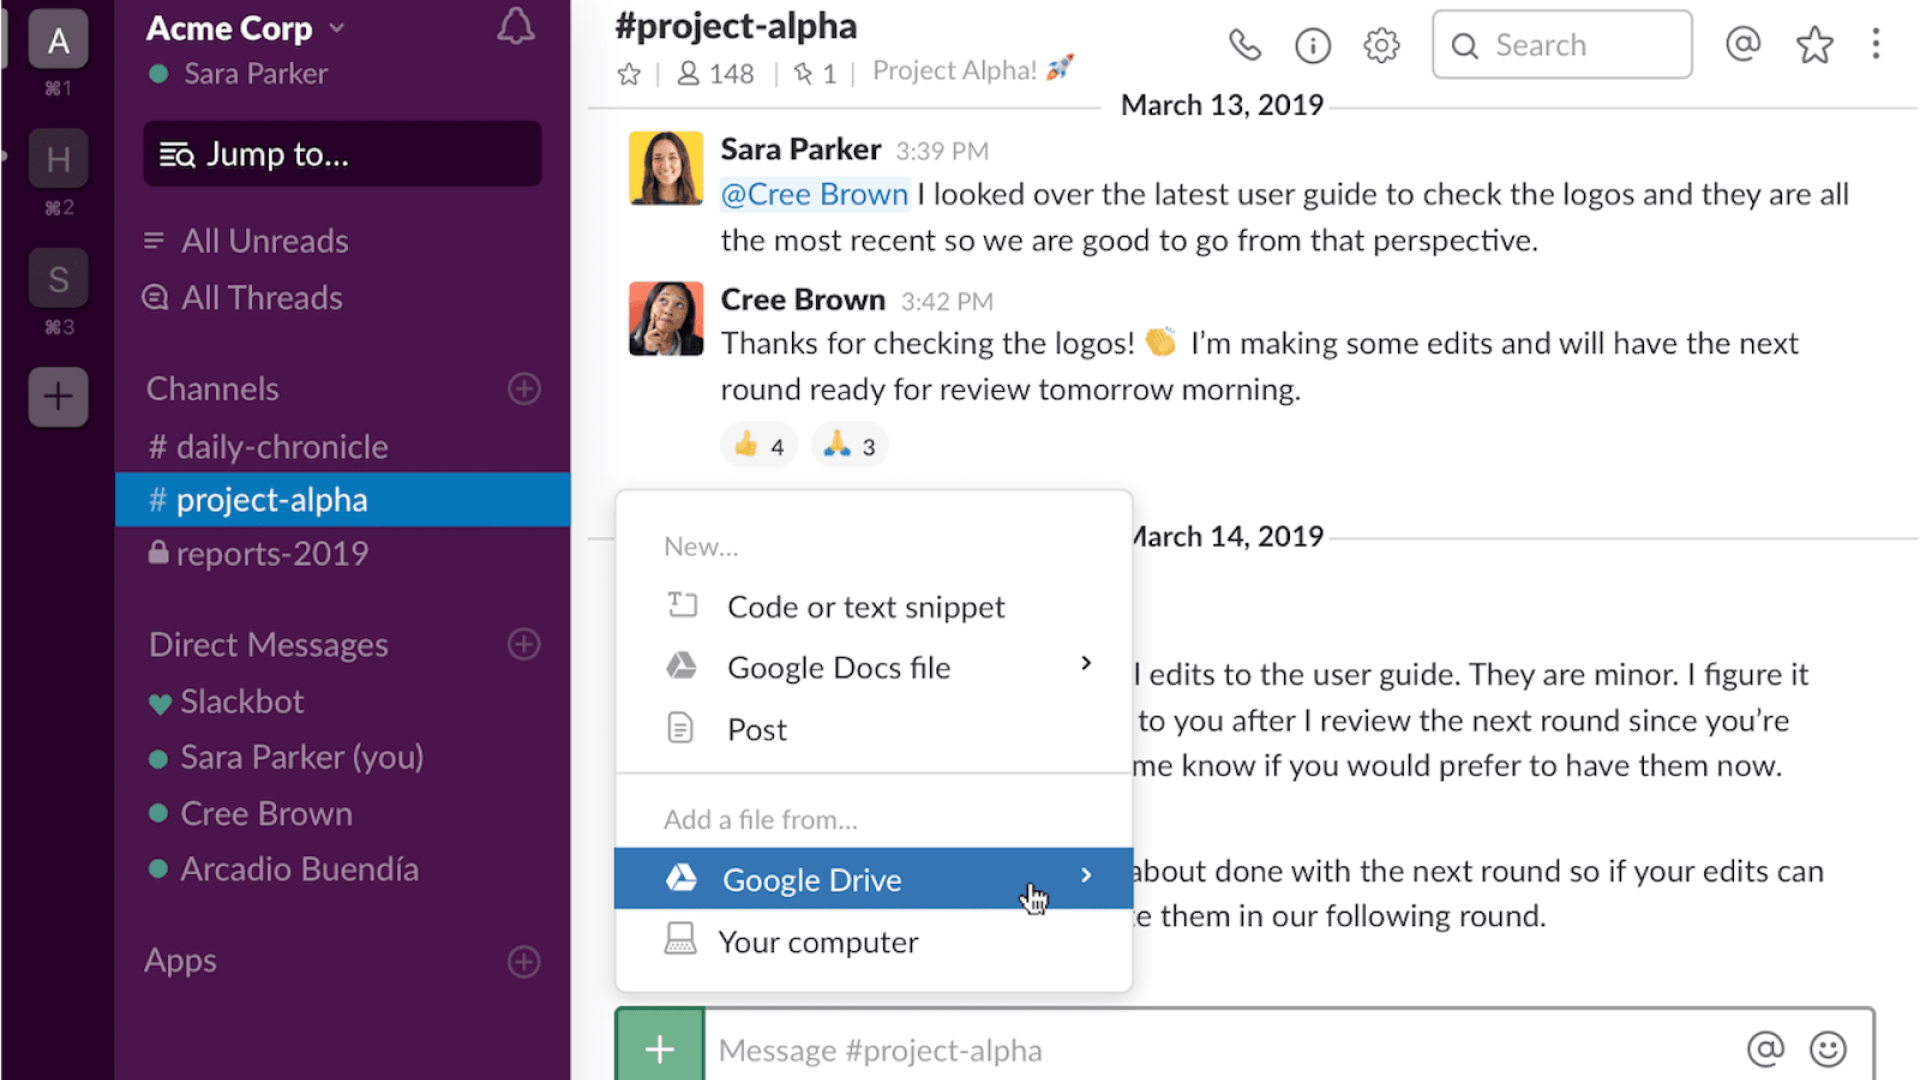Viewport: 1920px width, 1080px height.
Task: Show channel details info icon
Action: 1313,45
